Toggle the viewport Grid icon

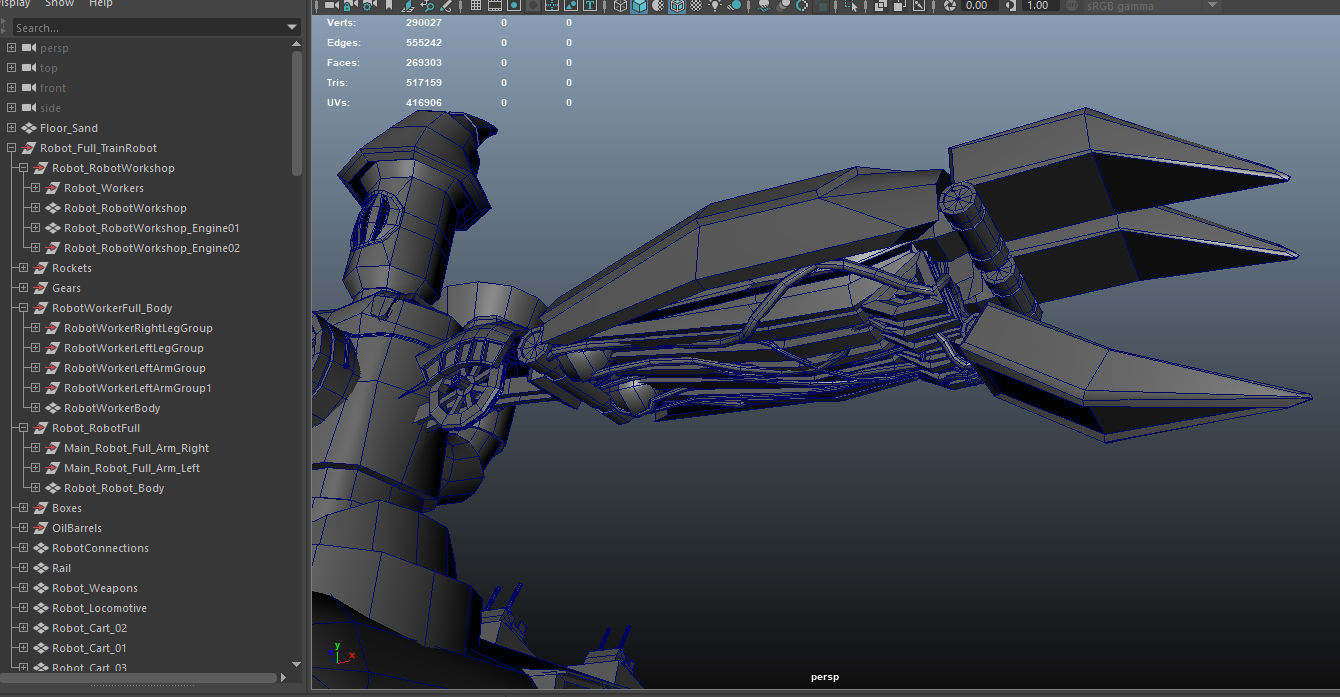475,5
